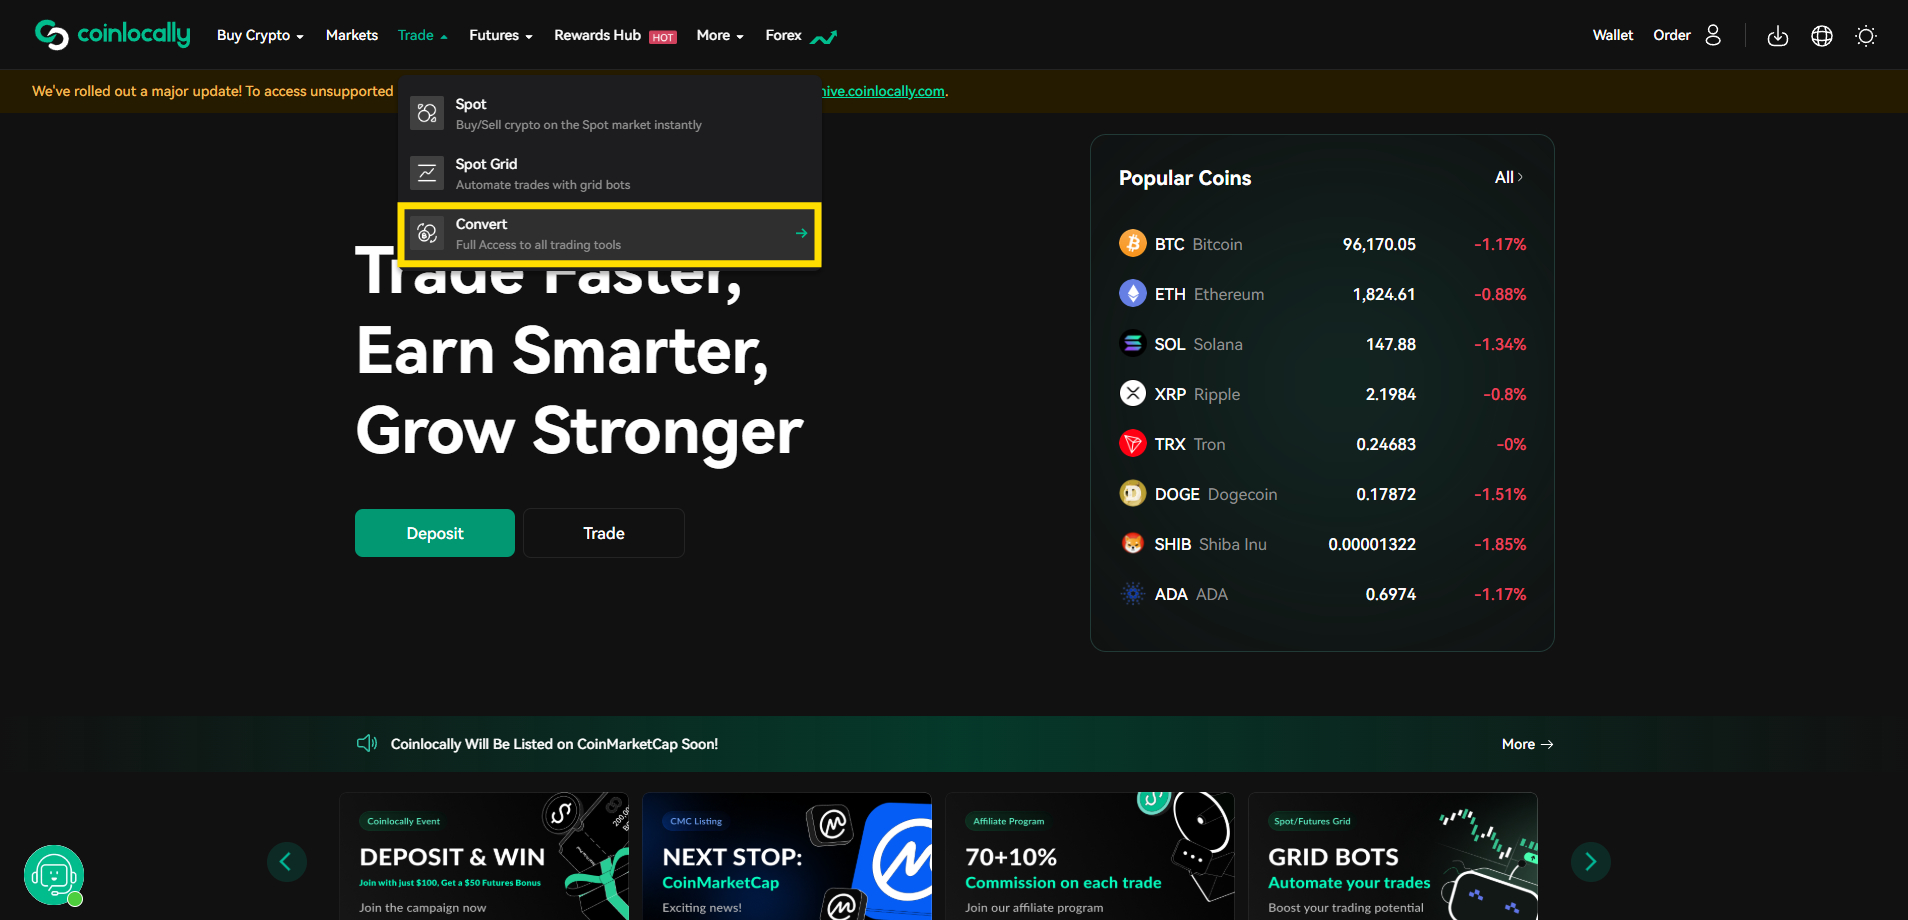This screenshot has height=920, width=1908.
Task: Click the Spot Grid chart icon
Action: click(x=427, y=173)
